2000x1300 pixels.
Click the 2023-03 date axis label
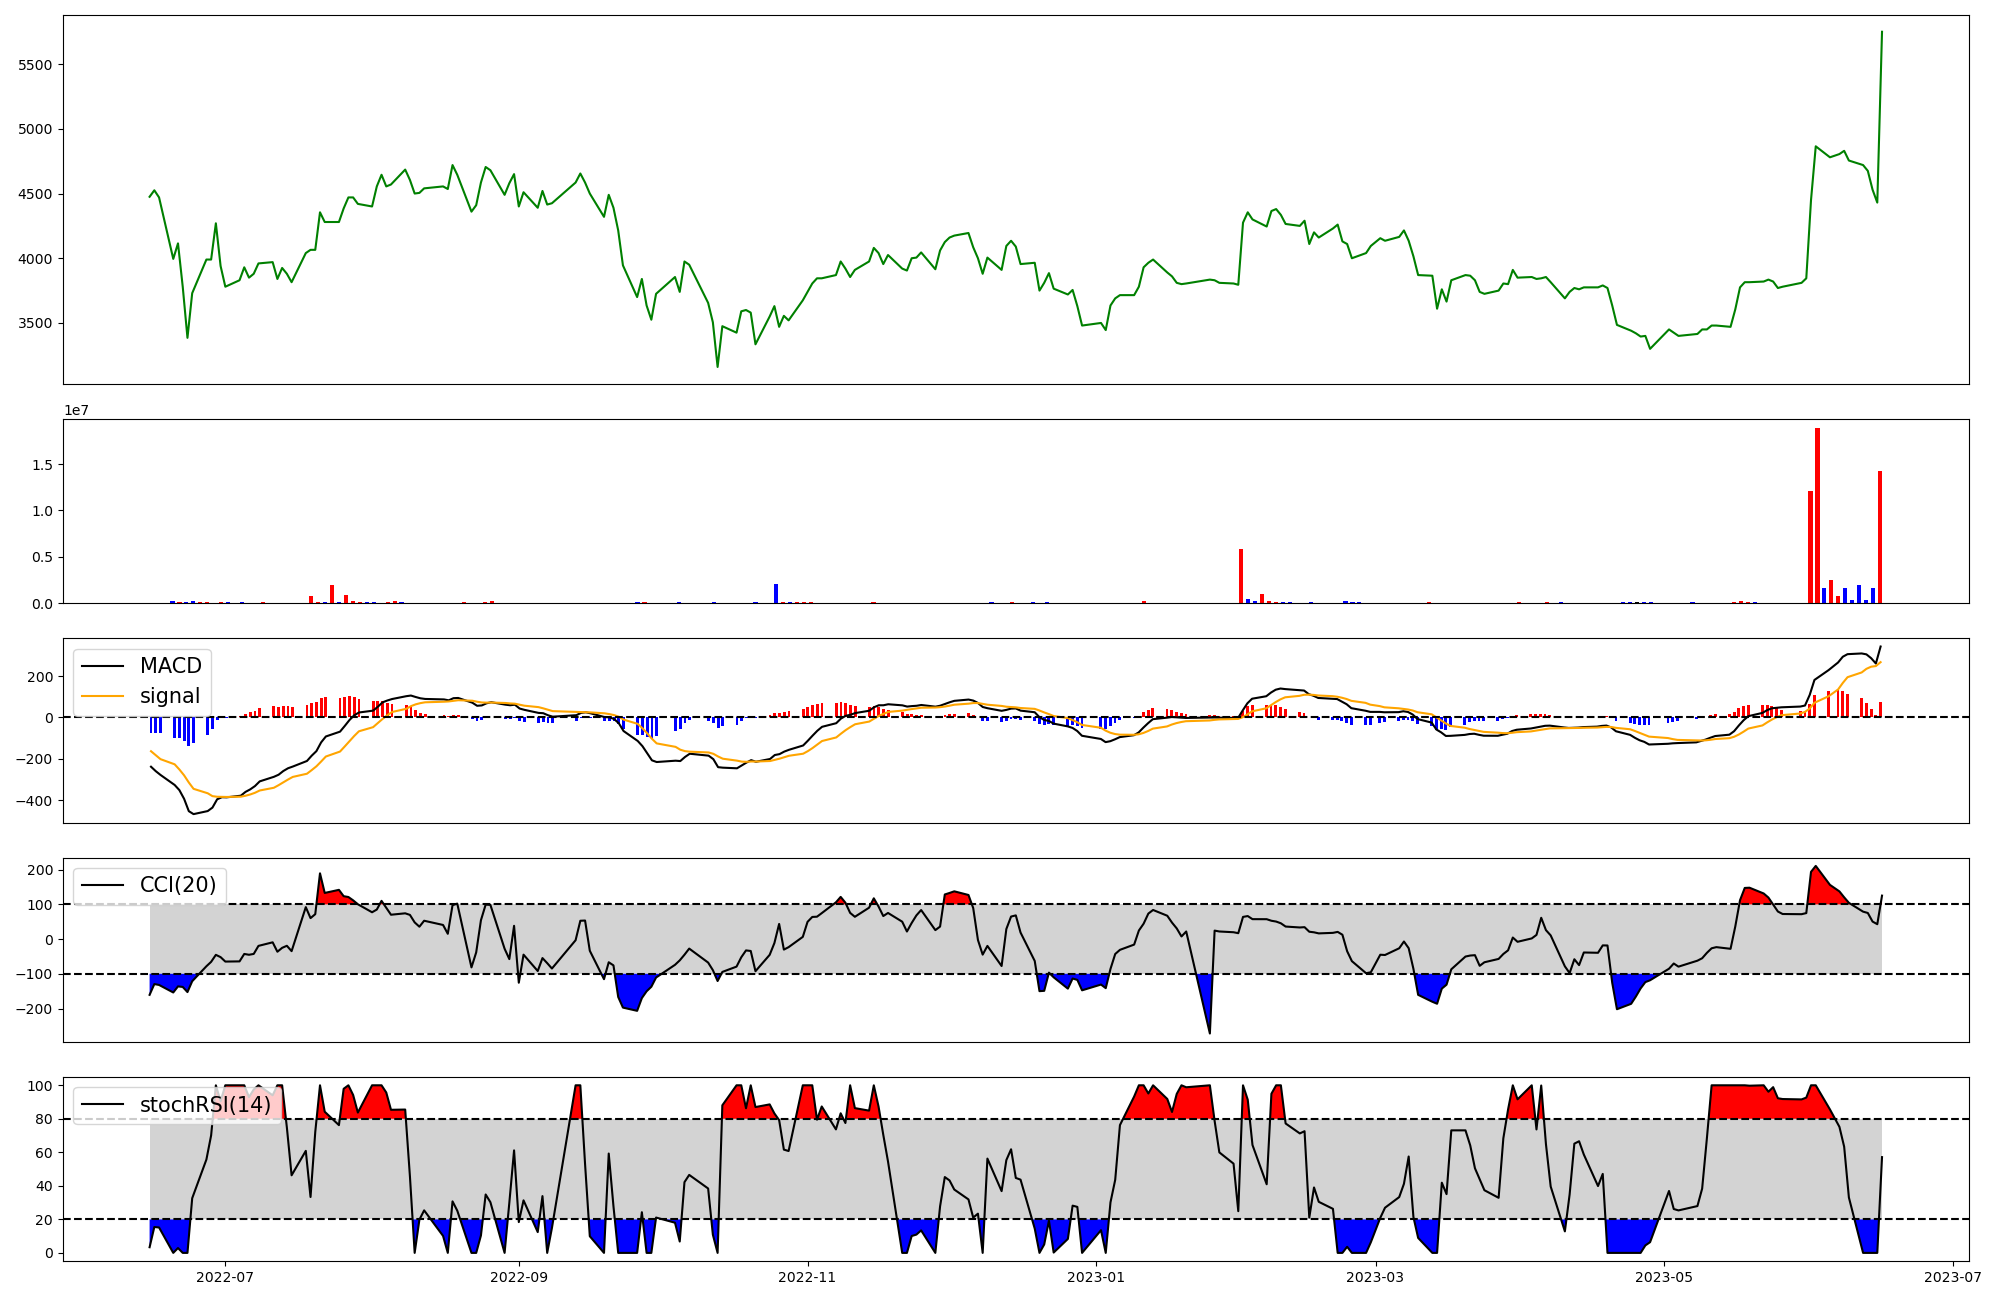click(x=1375, y=1277)
